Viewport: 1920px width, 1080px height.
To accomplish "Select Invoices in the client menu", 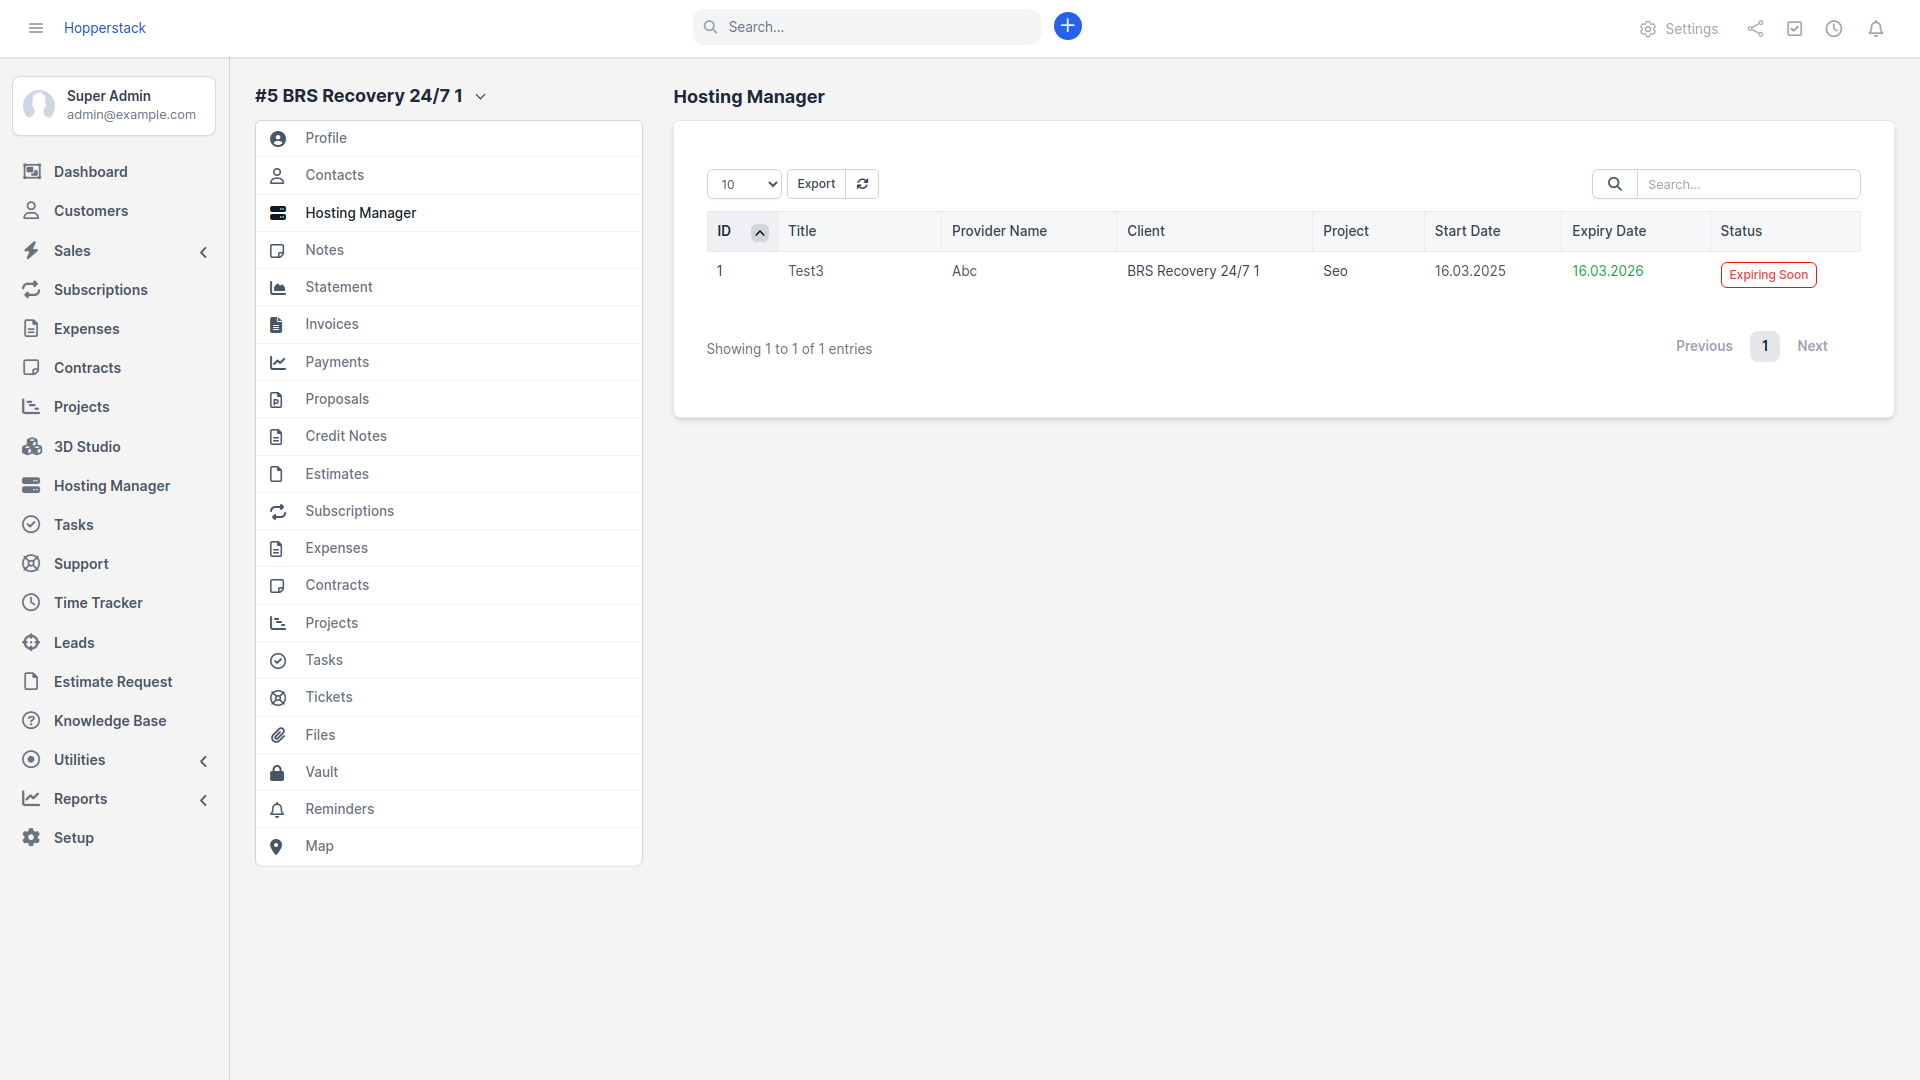I will coord(331,324).
